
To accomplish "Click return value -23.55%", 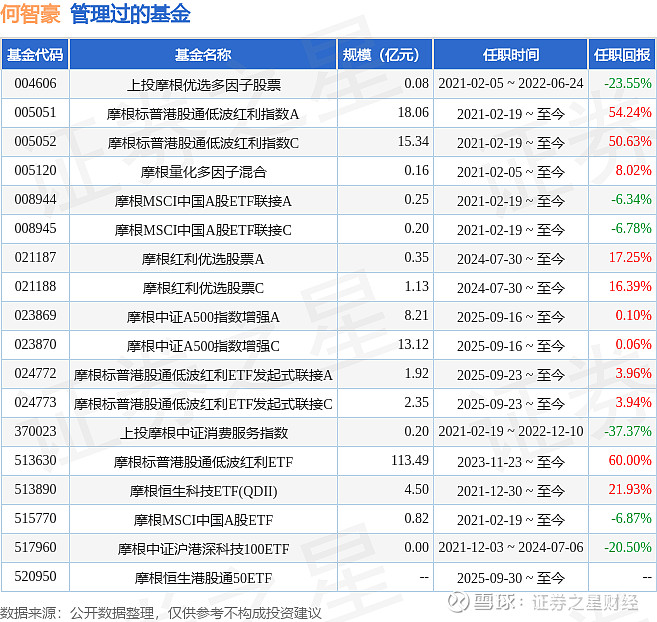I will coord(628,83).
